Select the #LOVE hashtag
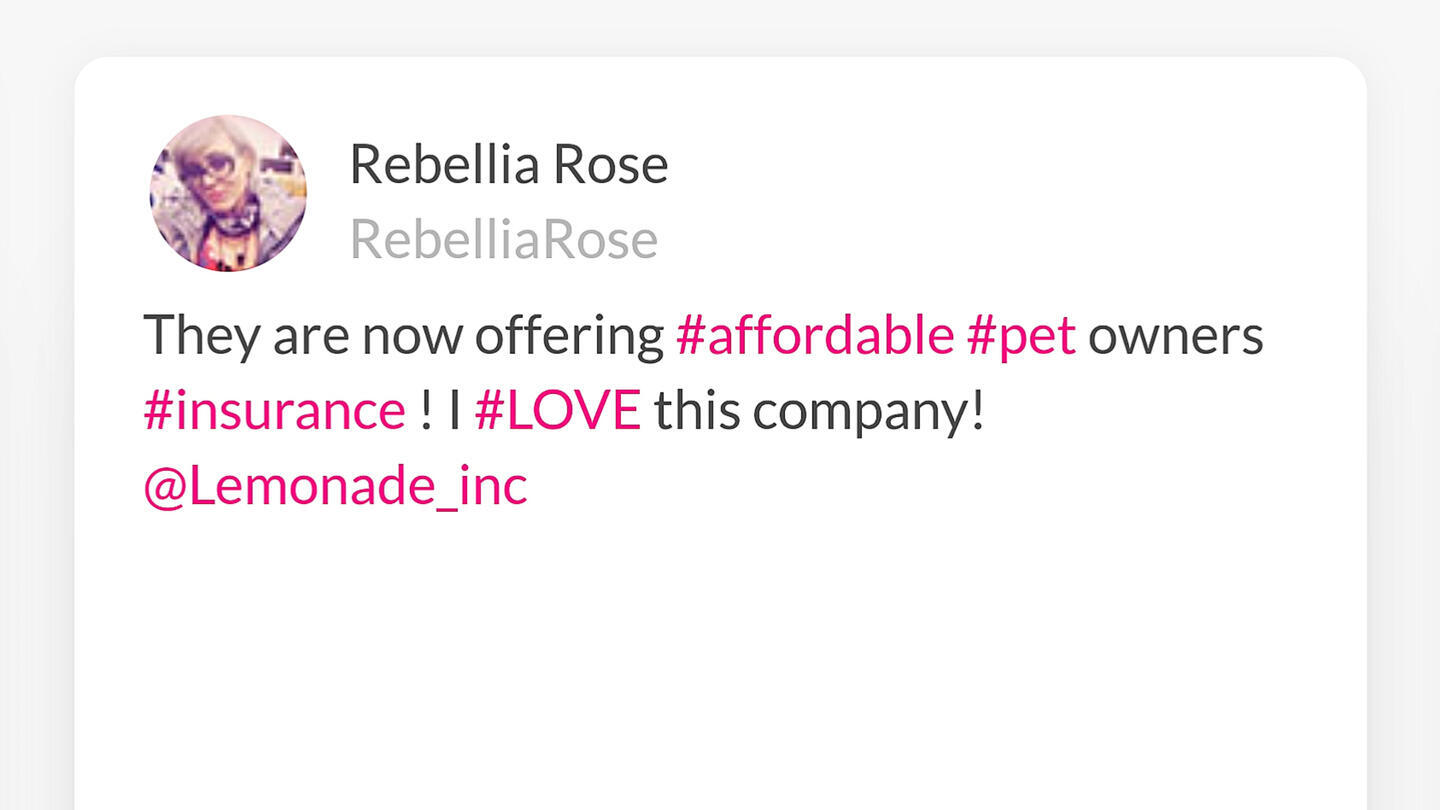This screenshot has width=1440, height=810. (557, 411)
